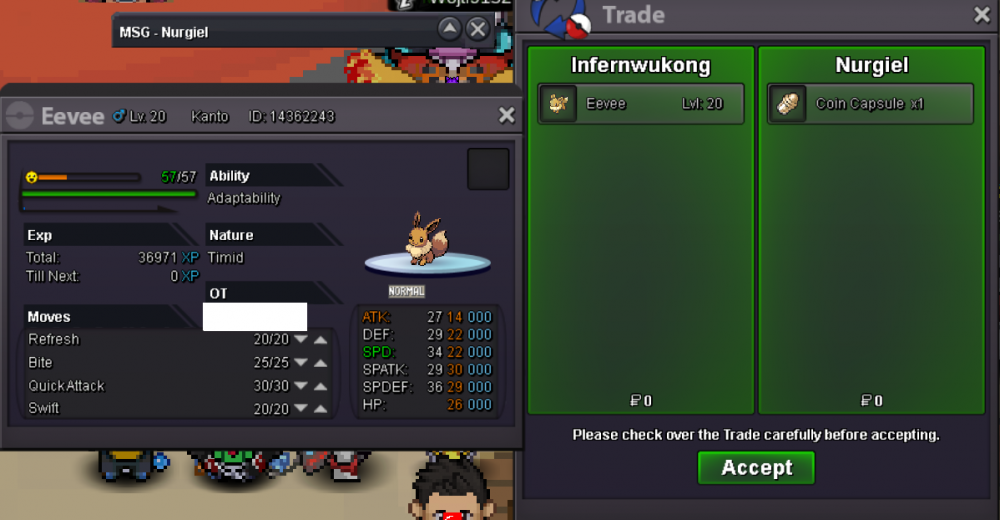1000x520 pixels.
Task: Click the happiness face icon
Action: pos(31,177)
